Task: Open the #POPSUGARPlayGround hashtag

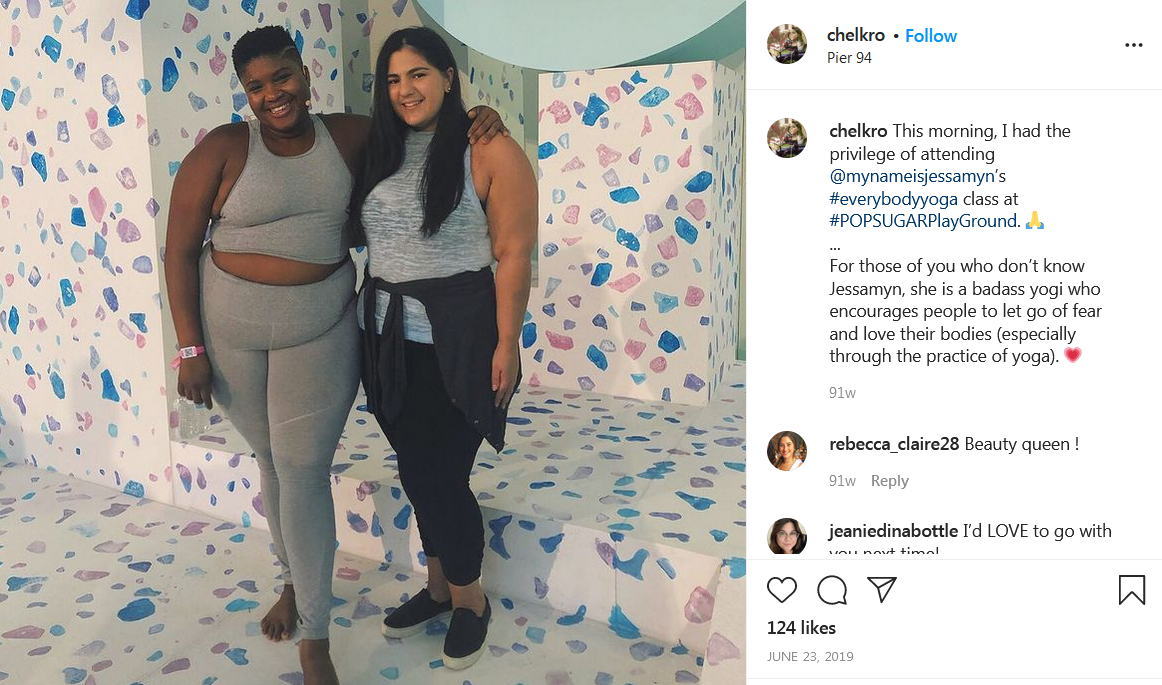Action: [x=923, y=221]
